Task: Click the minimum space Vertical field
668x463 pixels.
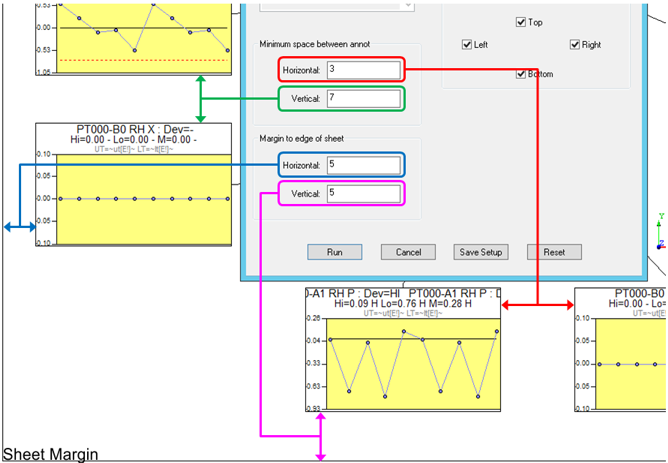Action: click(364, 97)
